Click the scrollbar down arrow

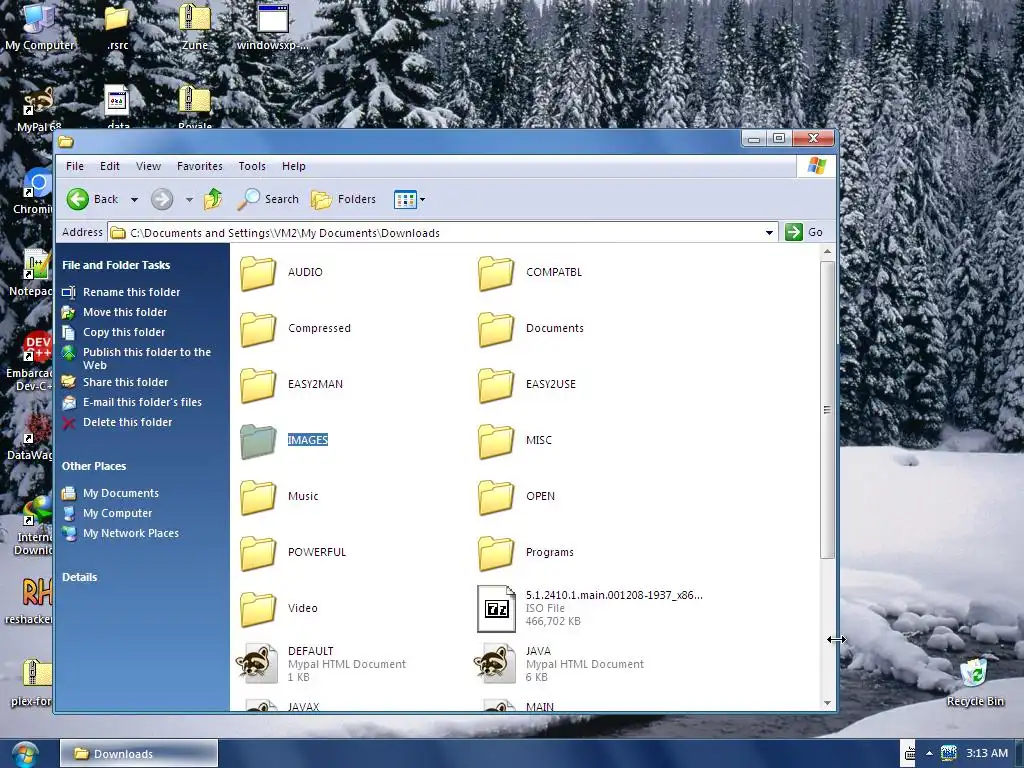pos(827,703)
